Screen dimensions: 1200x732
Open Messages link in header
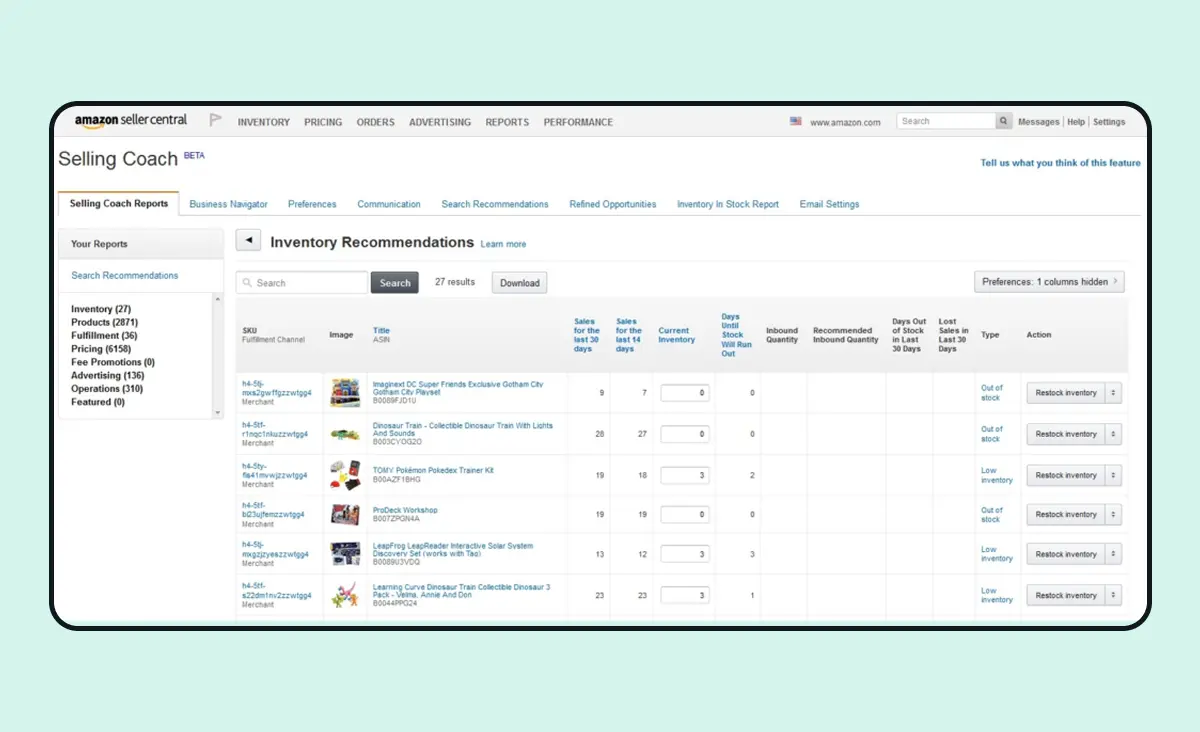[x=1038, y=122]
